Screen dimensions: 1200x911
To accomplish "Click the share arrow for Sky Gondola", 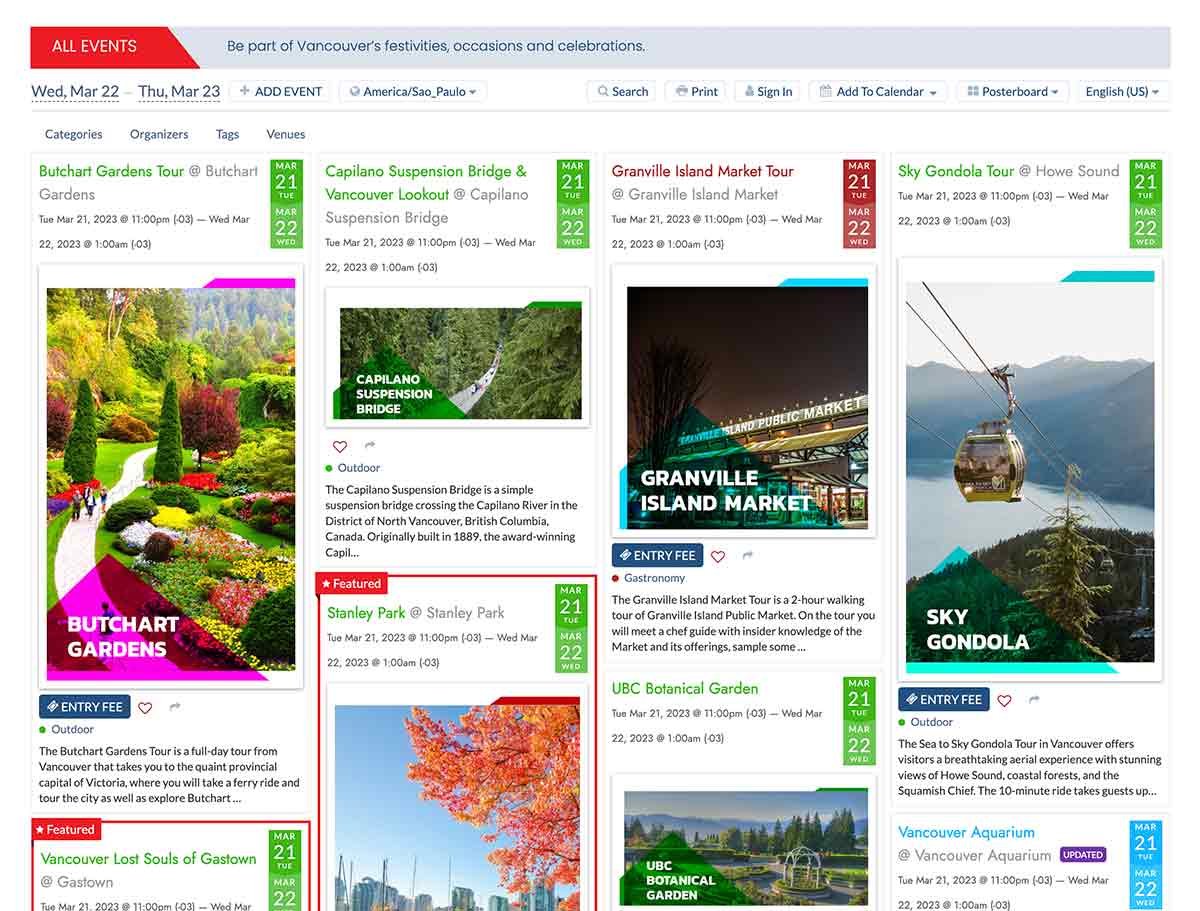I will [x=1034, y=699].
